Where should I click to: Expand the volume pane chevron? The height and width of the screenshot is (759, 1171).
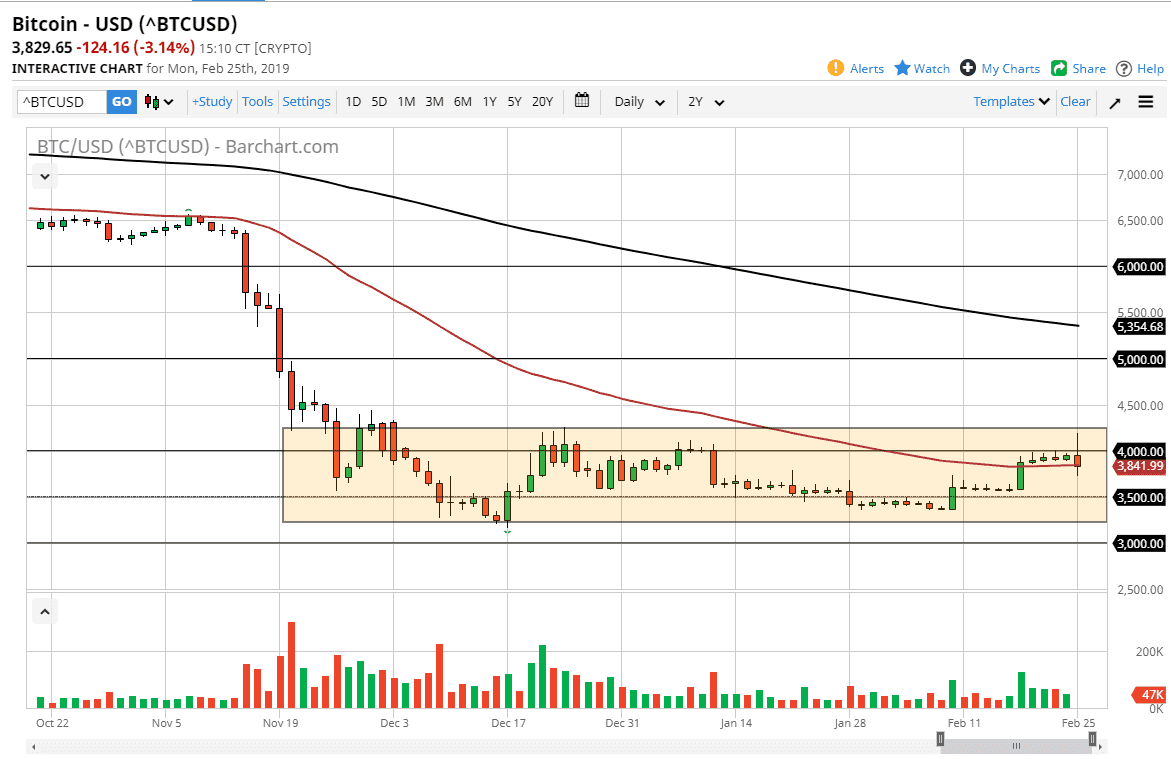[44, 610]
